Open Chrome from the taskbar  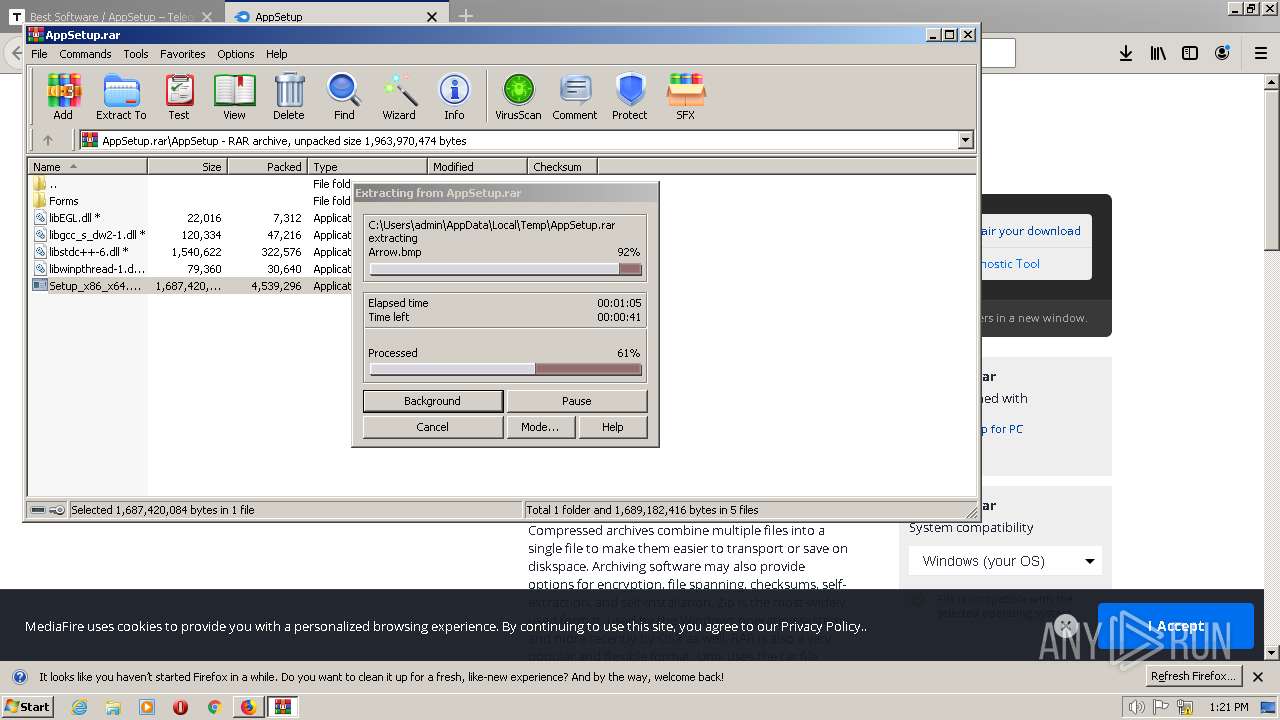click(214, 707)
